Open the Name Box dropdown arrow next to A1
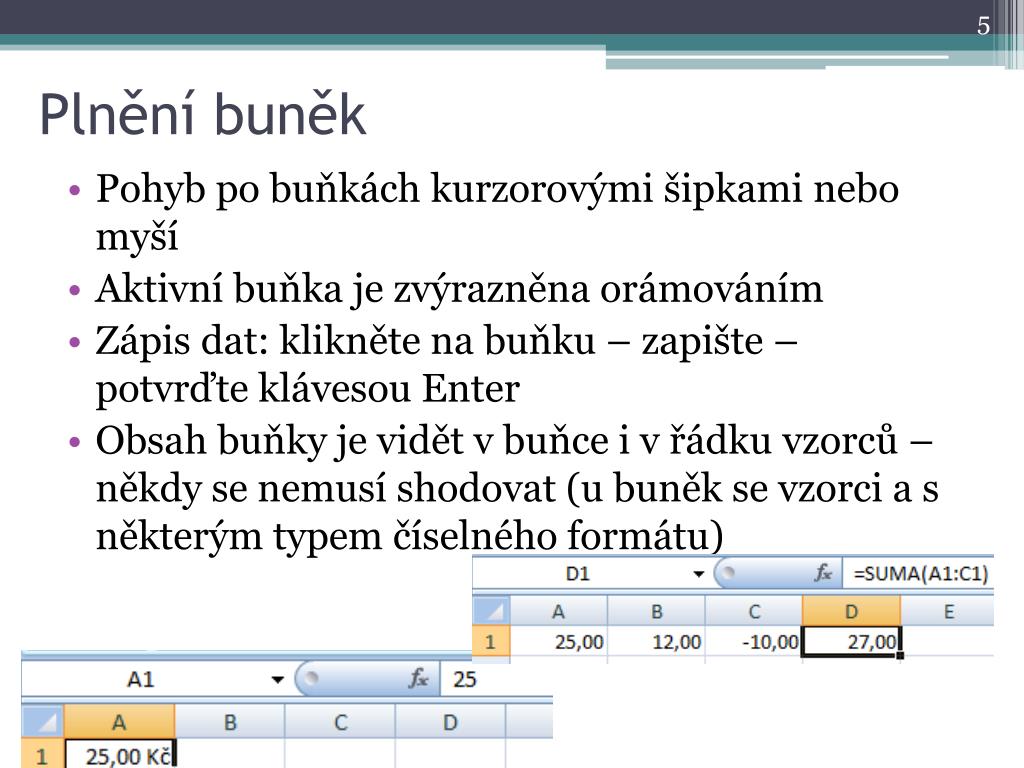 point(278,680)
